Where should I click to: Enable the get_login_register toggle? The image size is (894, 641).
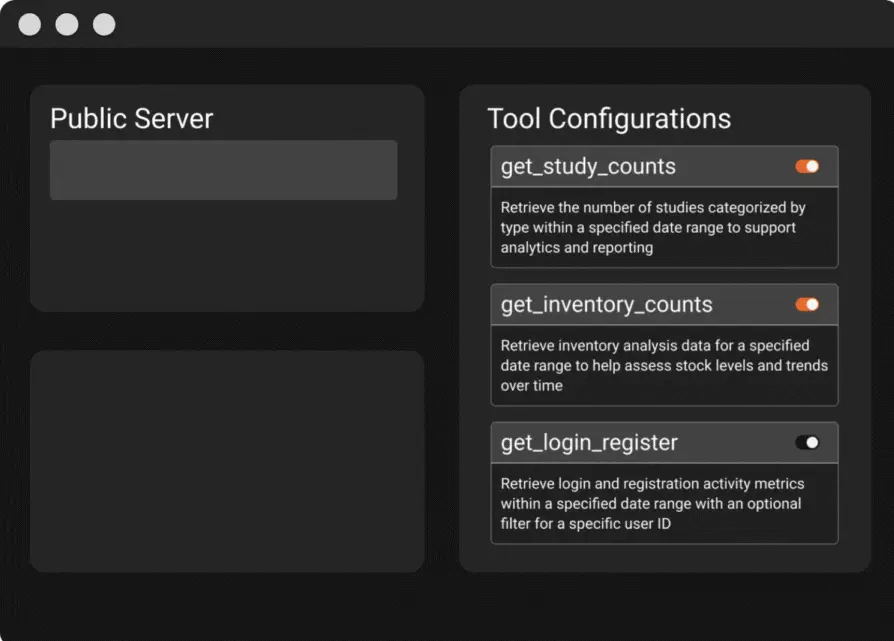[x=807, y=443]
